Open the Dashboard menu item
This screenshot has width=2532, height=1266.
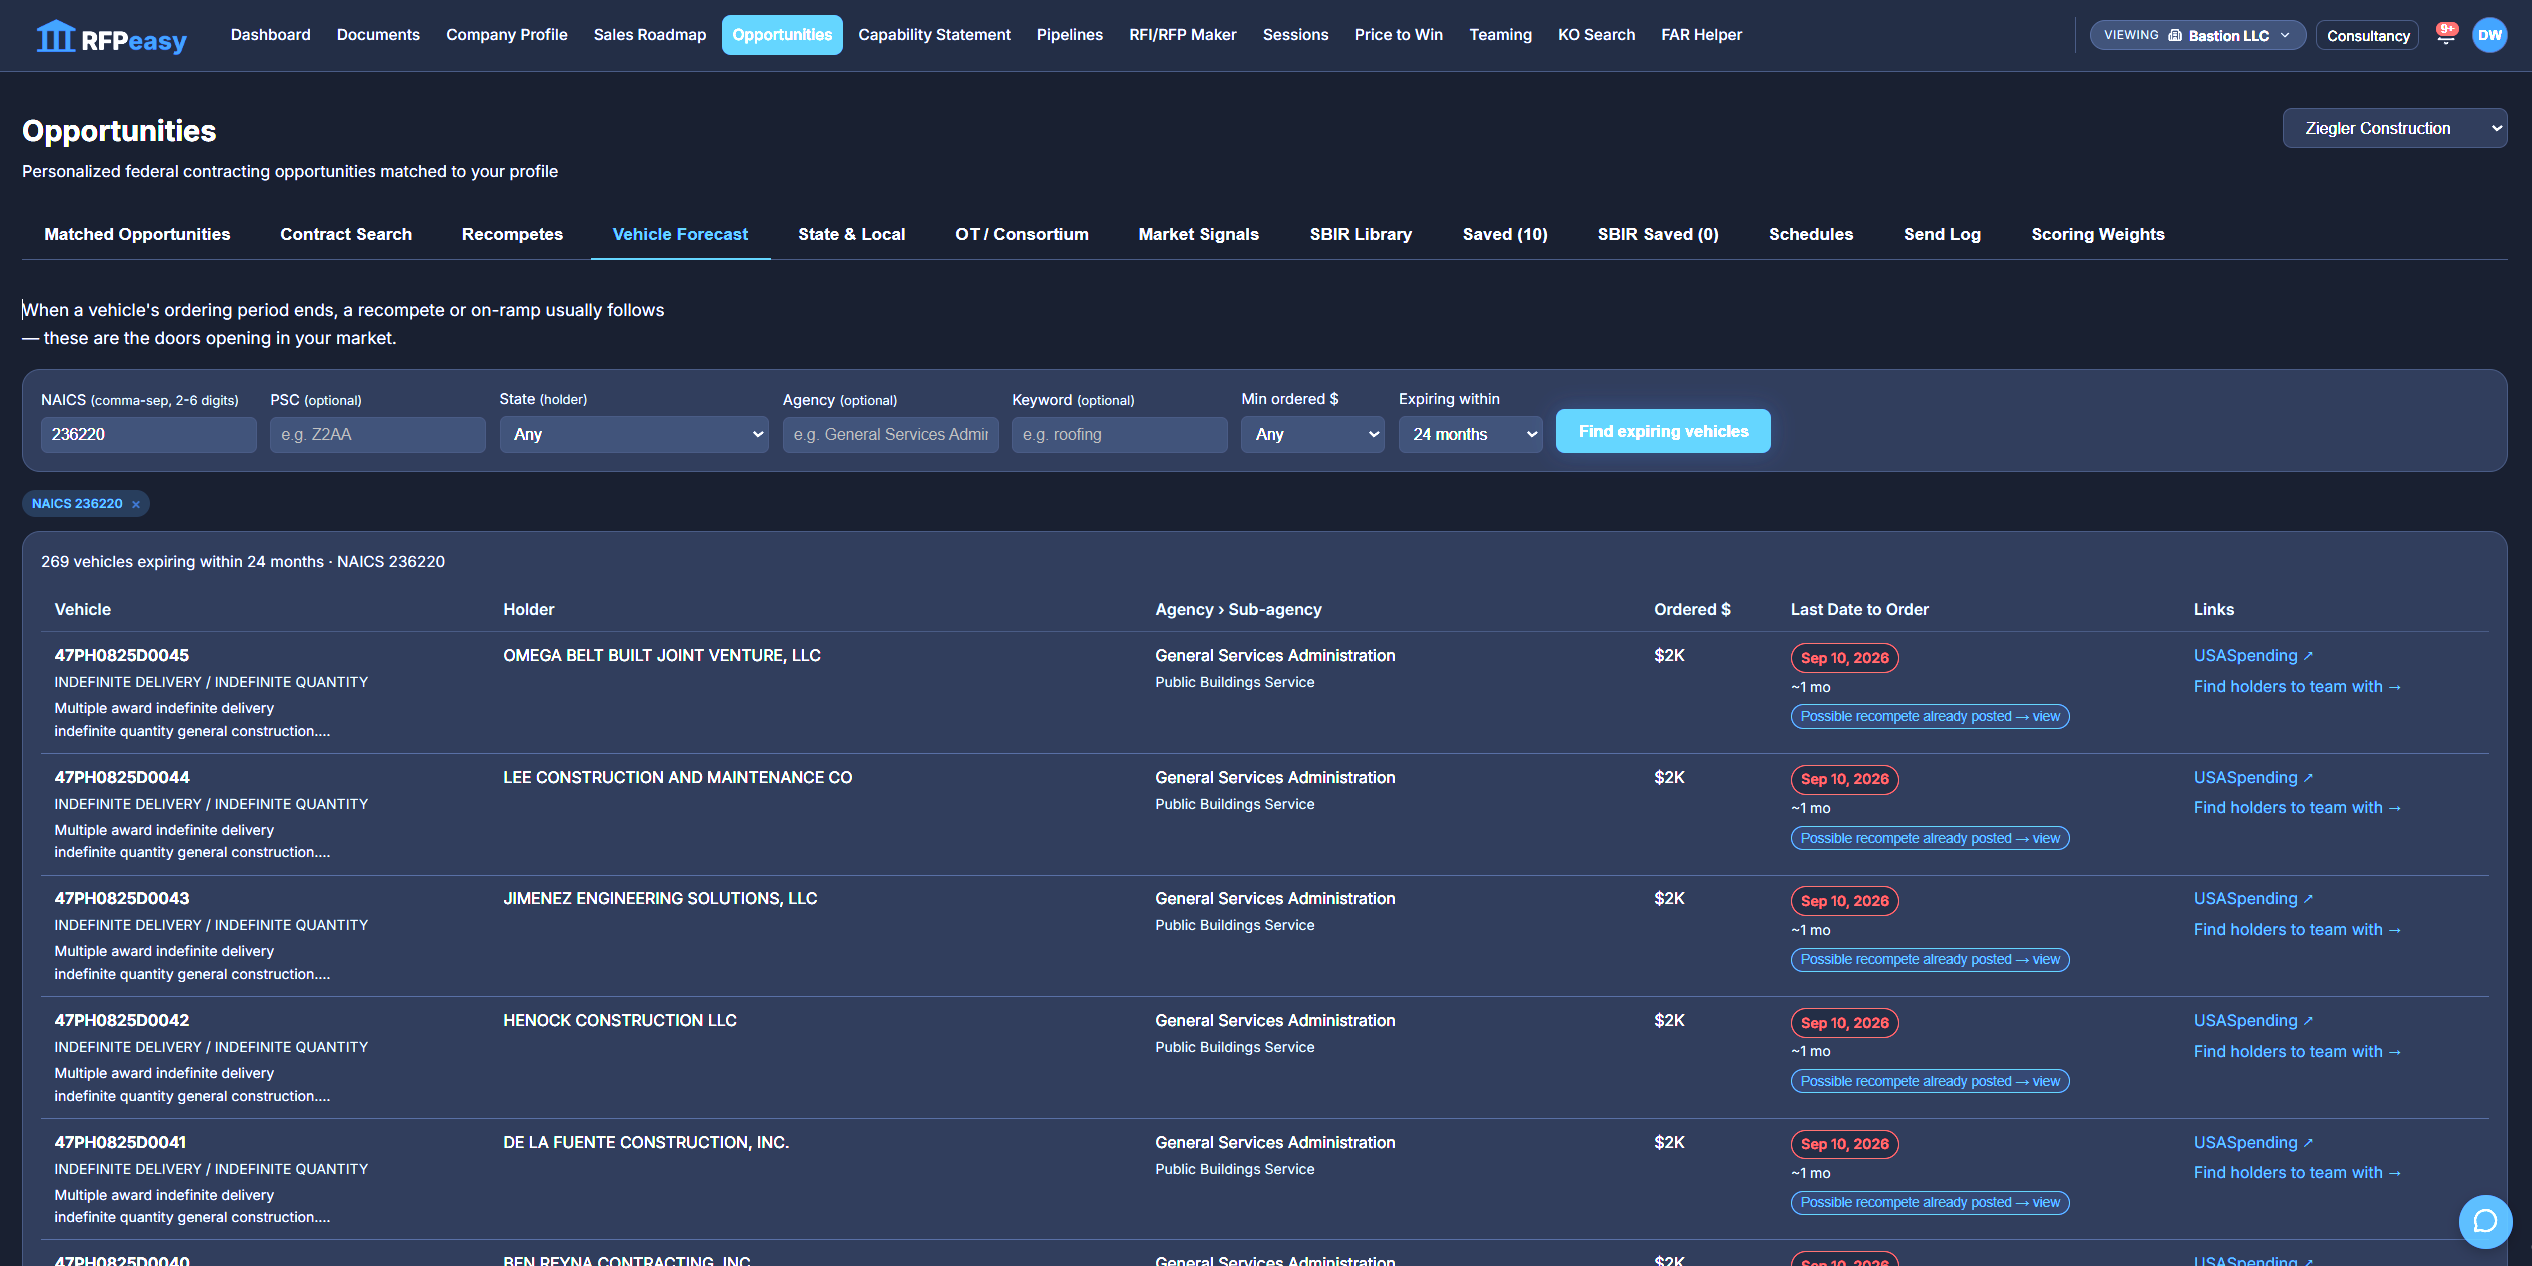(x=270, y=35)
